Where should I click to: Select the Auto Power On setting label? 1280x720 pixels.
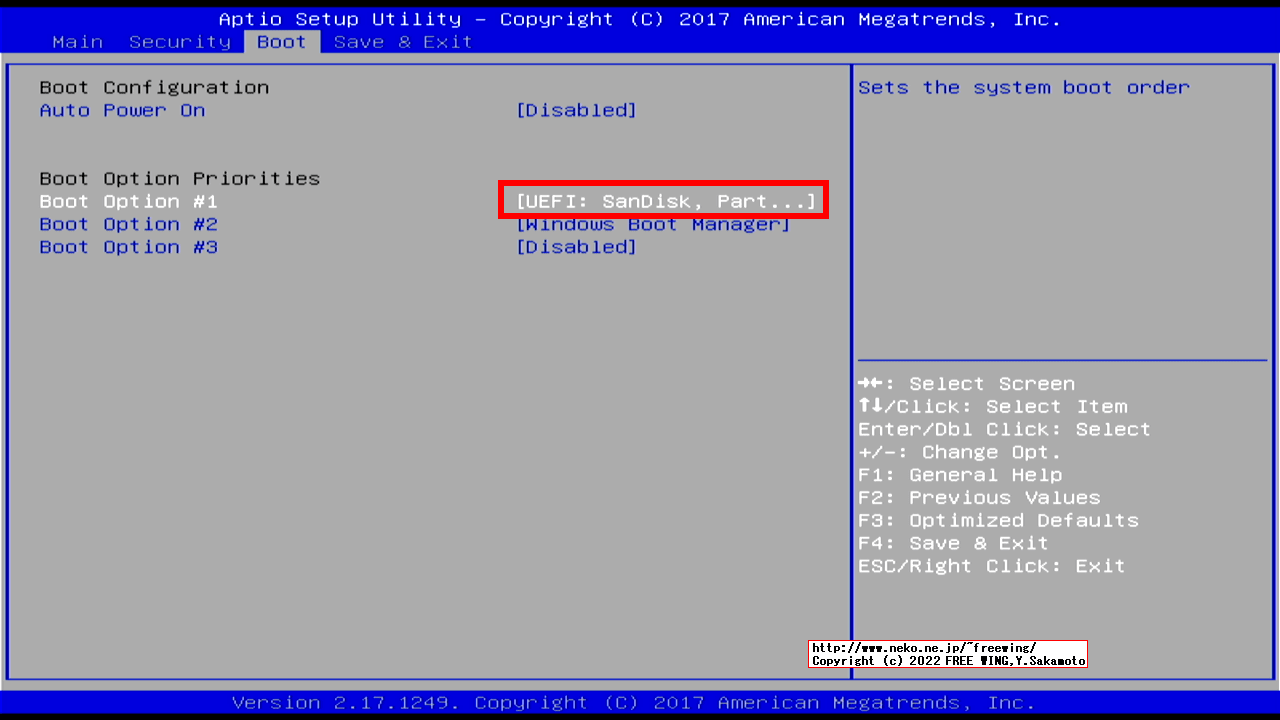click(122, 111)
